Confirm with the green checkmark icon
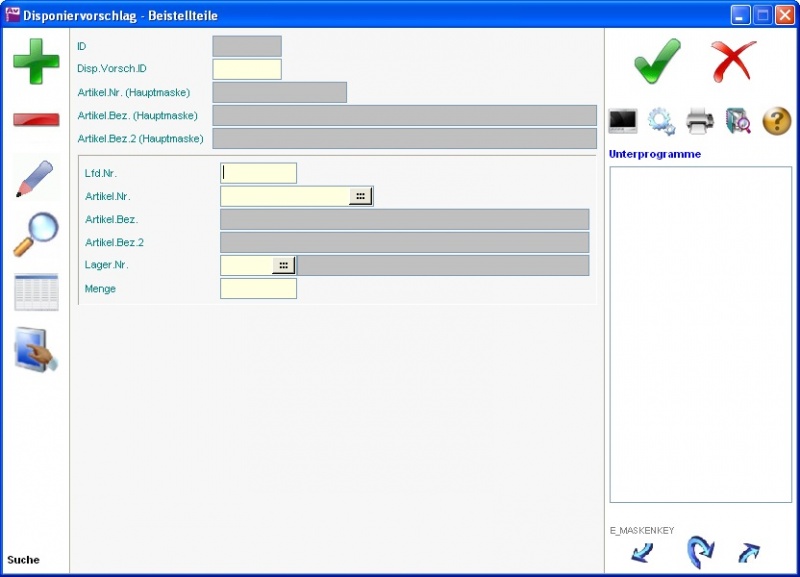800x577 pixels. 657,61
